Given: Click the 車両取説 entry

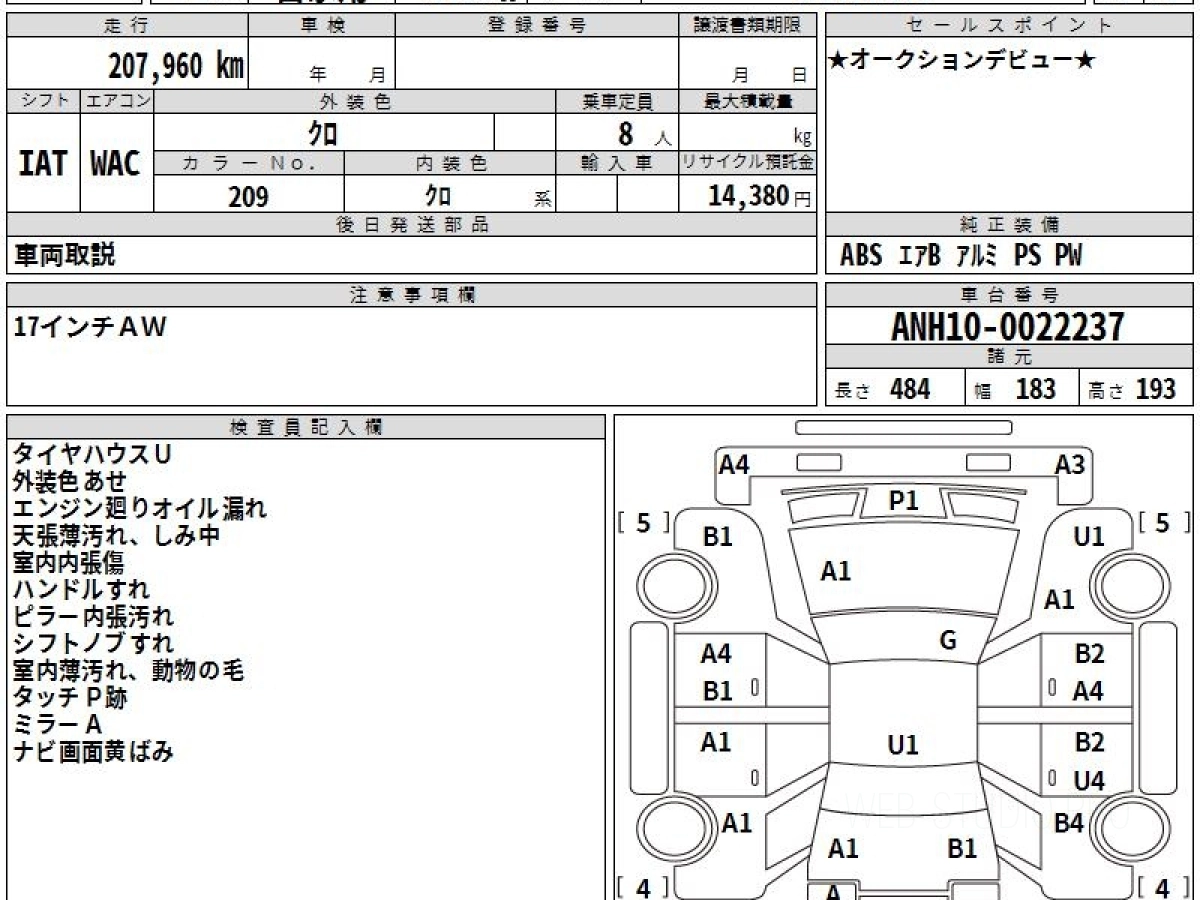Looking at the screenshot, I should [65, 255].
